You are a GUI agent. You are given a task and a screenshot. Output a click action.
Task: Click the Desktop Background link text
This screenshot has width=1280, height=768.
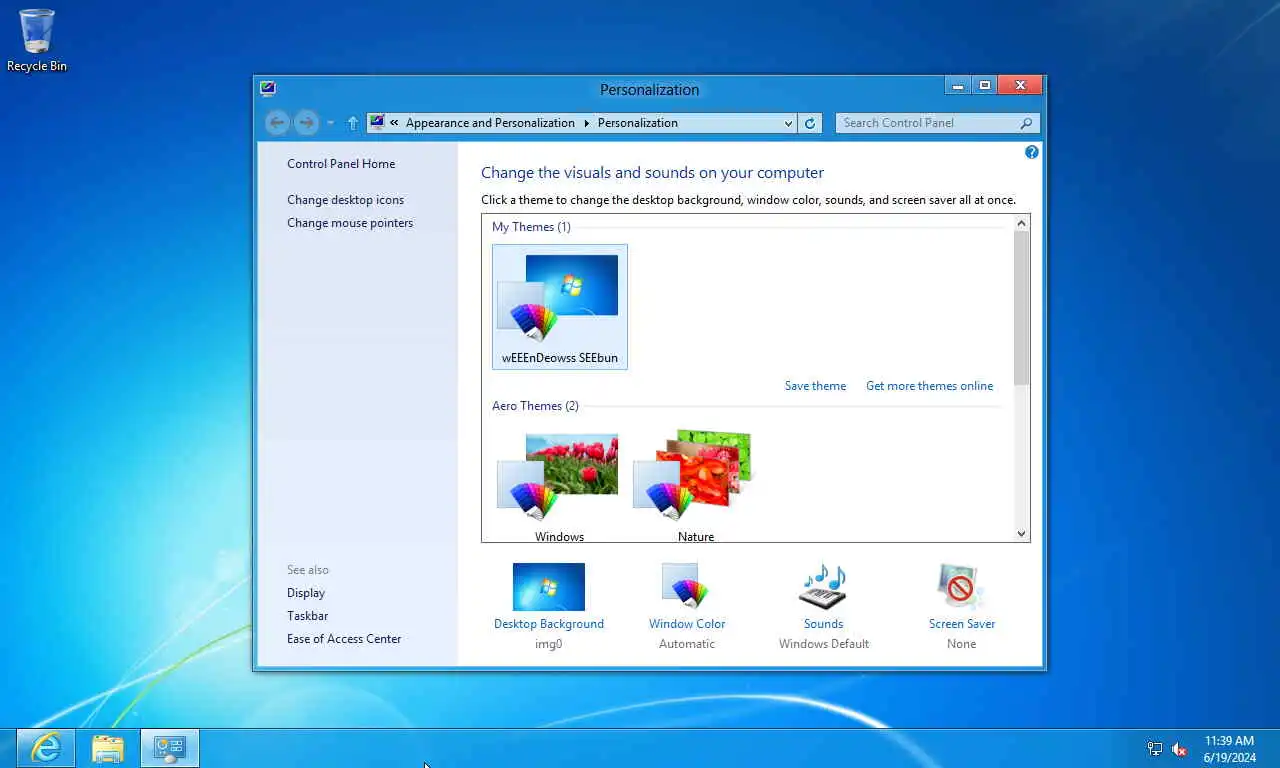(549, 624)
